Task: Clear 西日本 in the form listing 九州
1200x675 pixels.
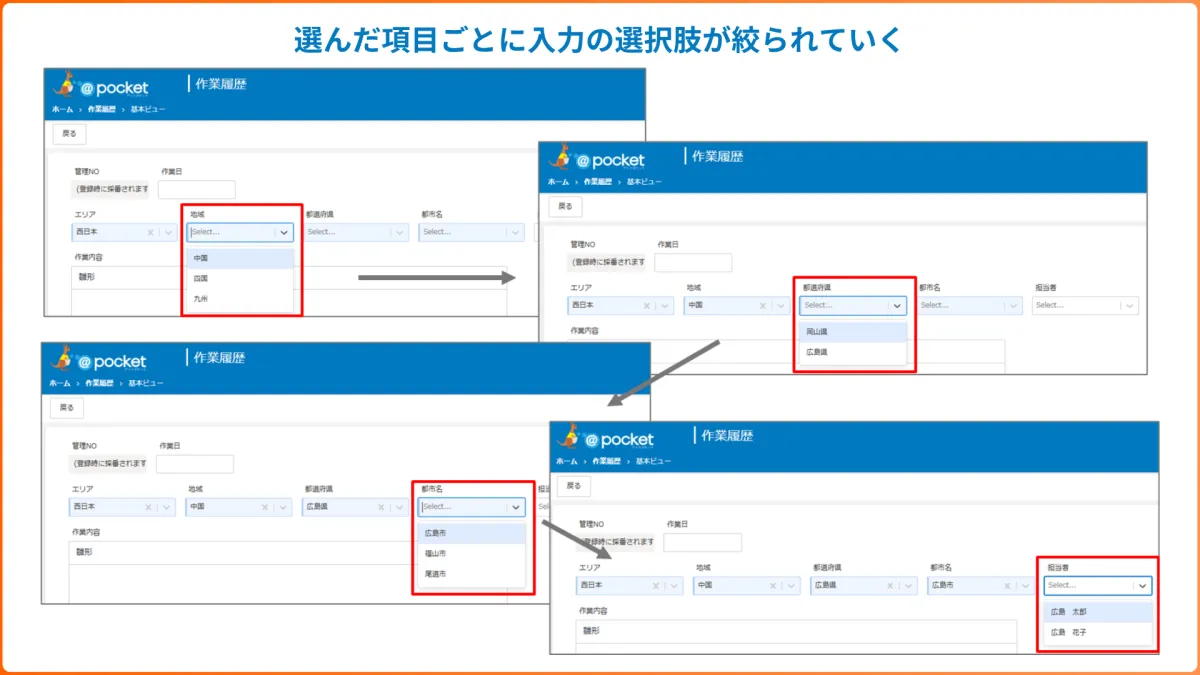Action: [x=151, y=232]
